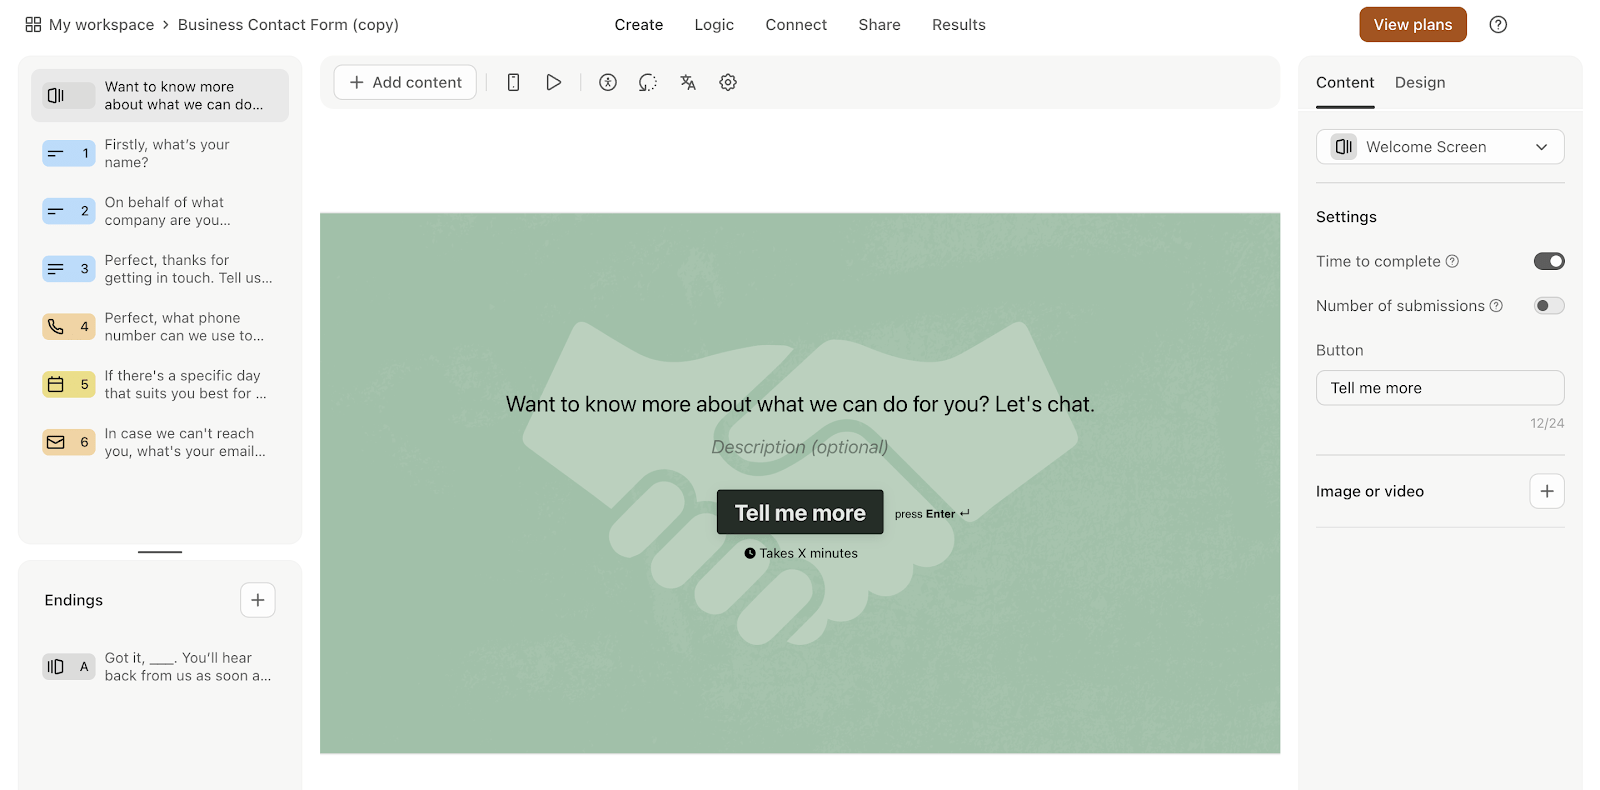This screenshot has width=1600, height=790.
Task: Select question 4 about phone number
Action: coord(160,327)
